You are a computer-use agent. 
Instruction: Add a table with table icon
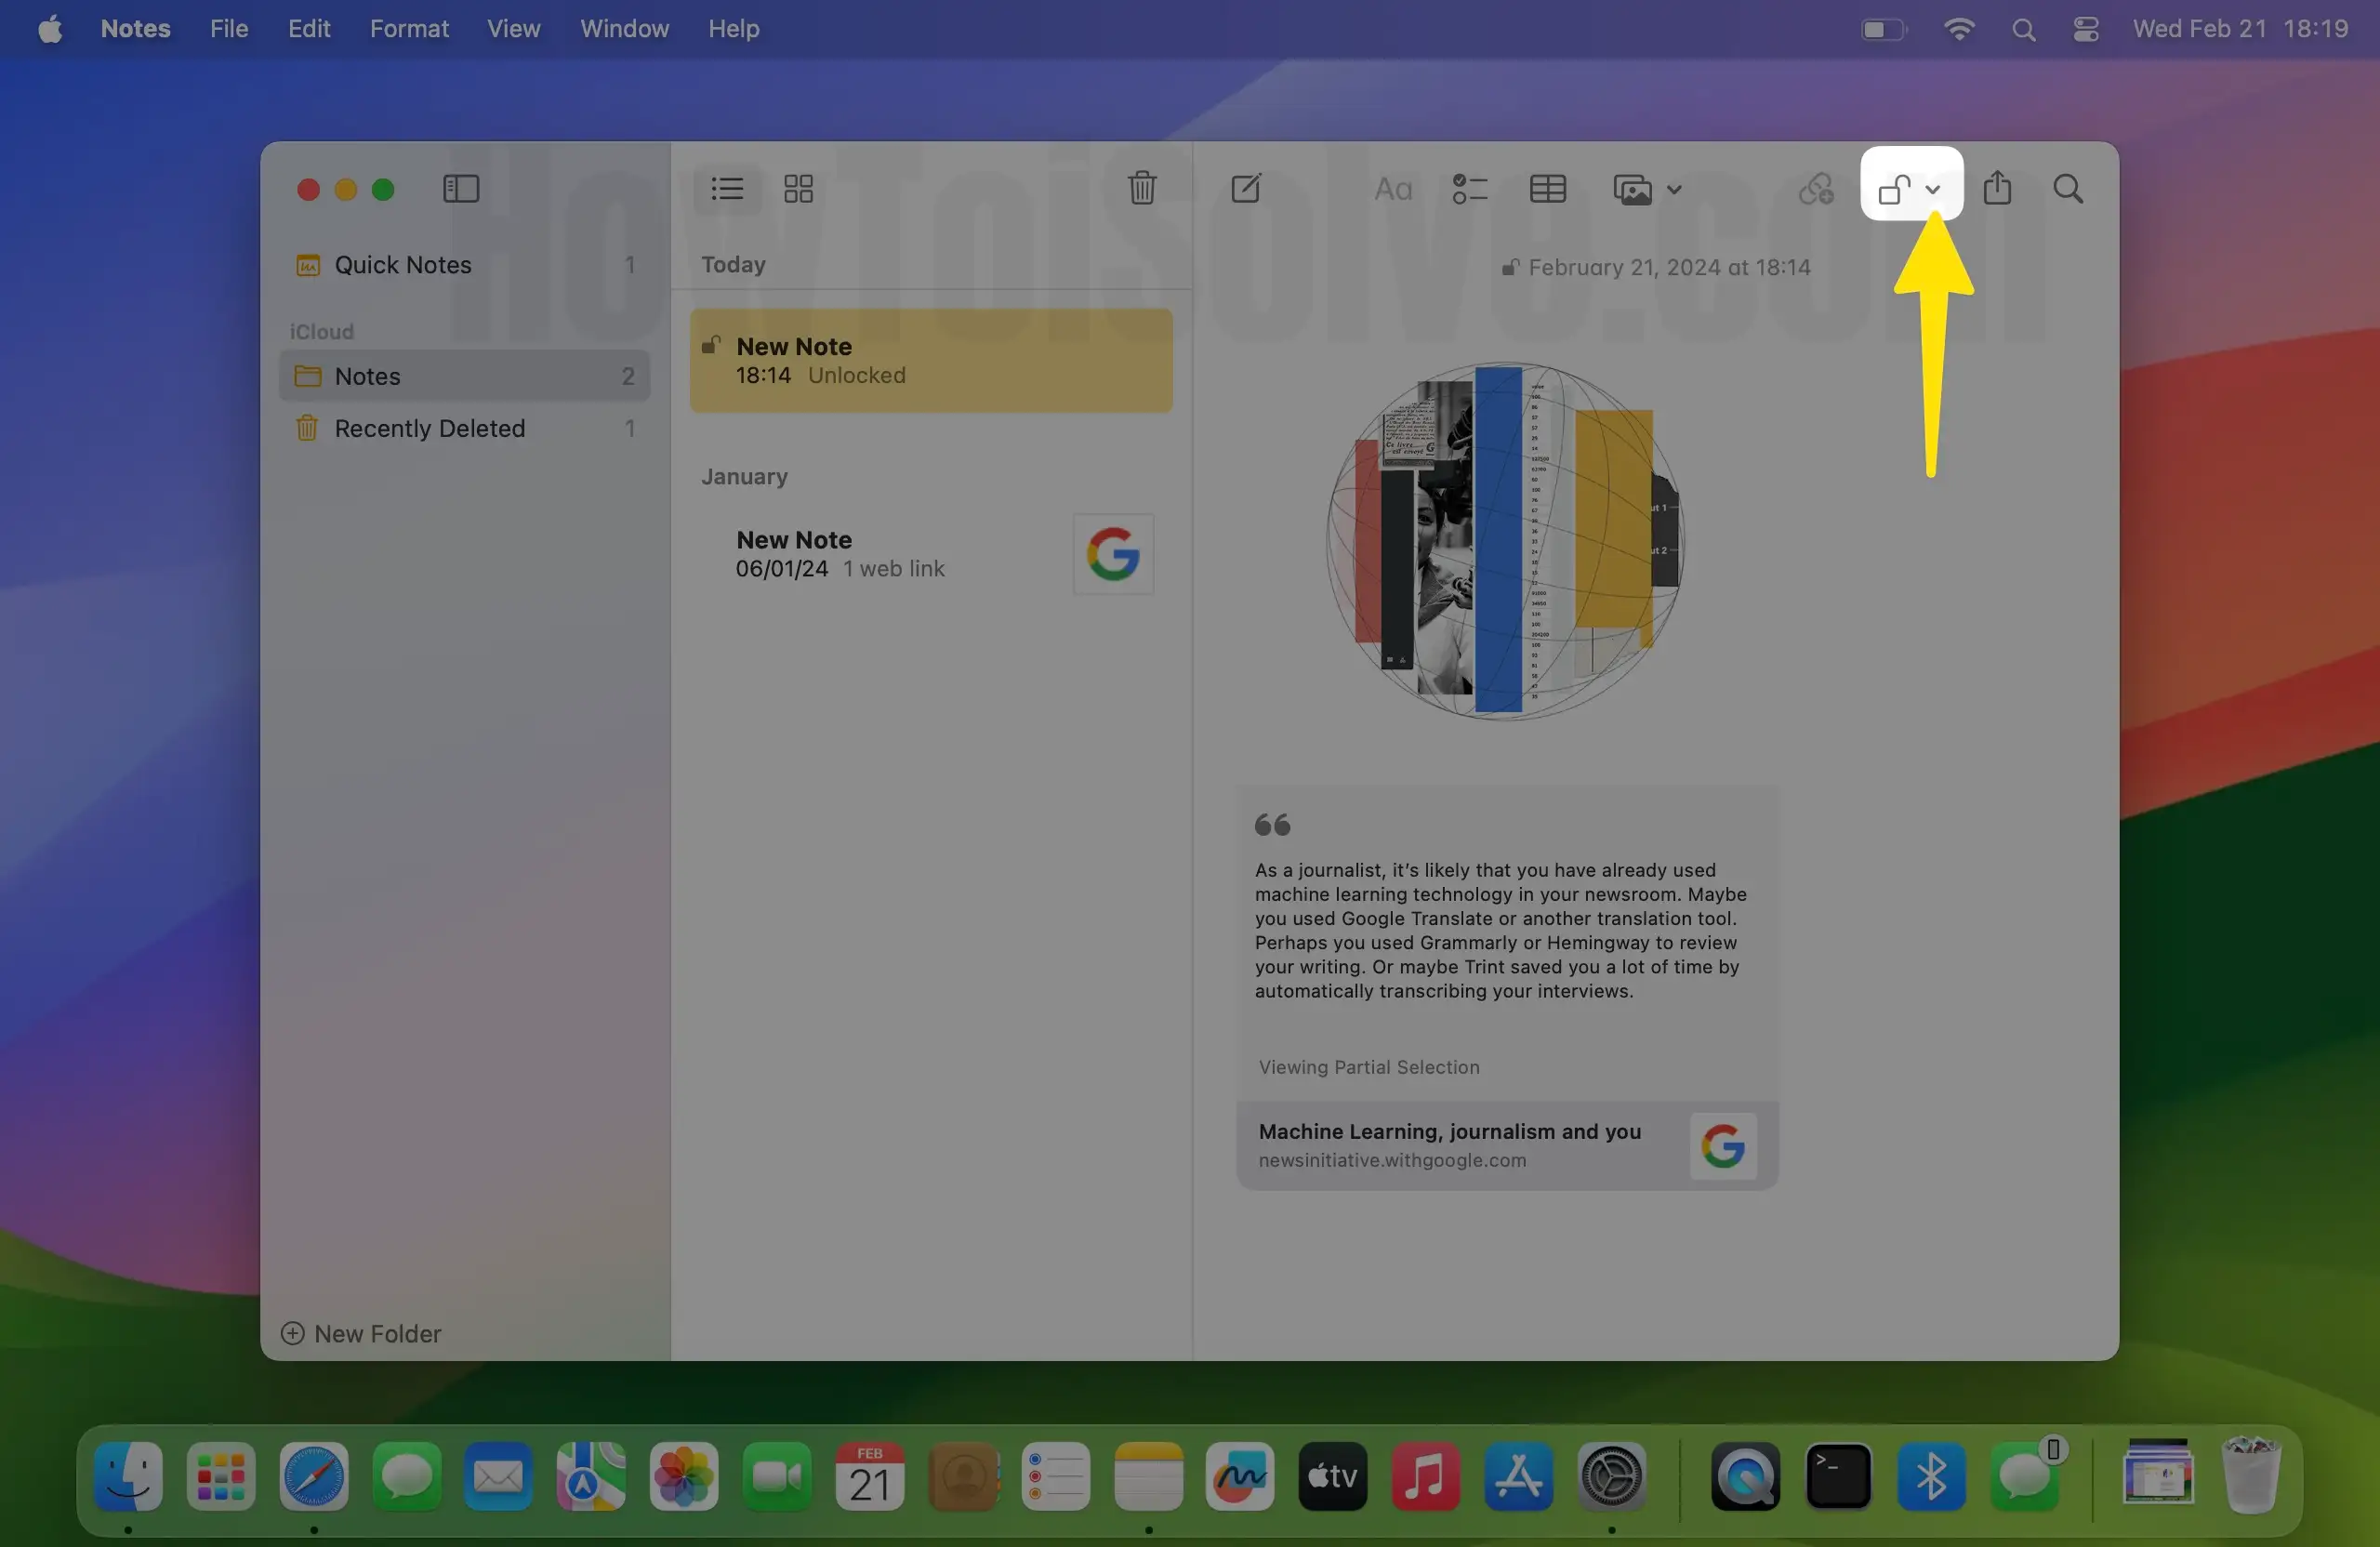pos(1547,189)
